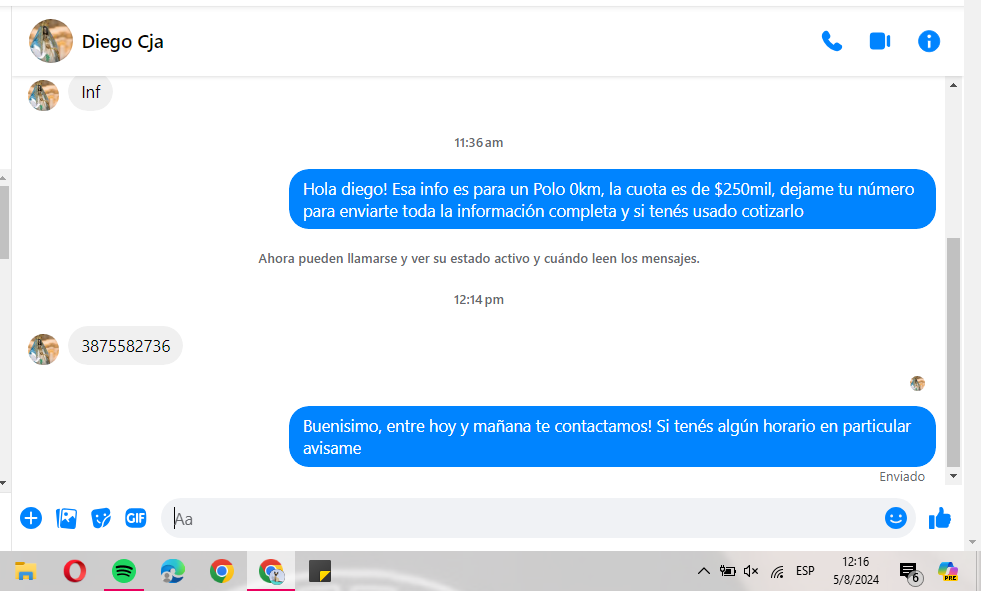The height and width of the screenshot is (591, 981).
Task: Open the emoji picker in message box
Action: pos(895,518)
